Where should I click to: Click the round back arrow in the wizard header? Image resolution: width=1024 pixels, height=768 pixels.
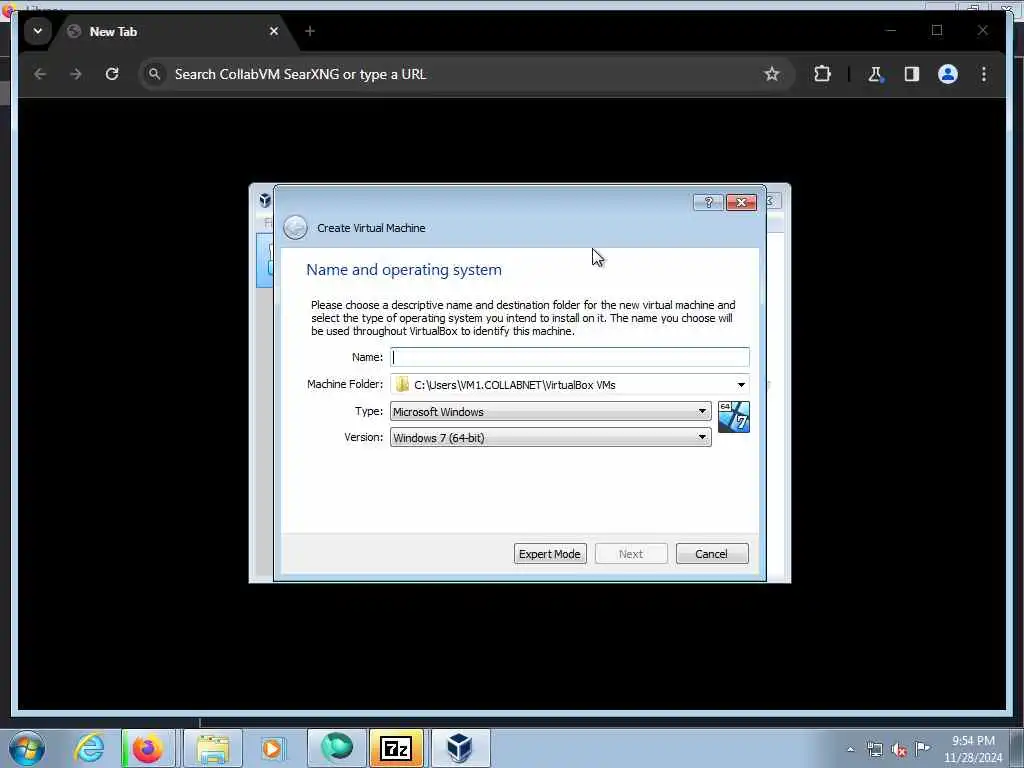pos(295,228)
